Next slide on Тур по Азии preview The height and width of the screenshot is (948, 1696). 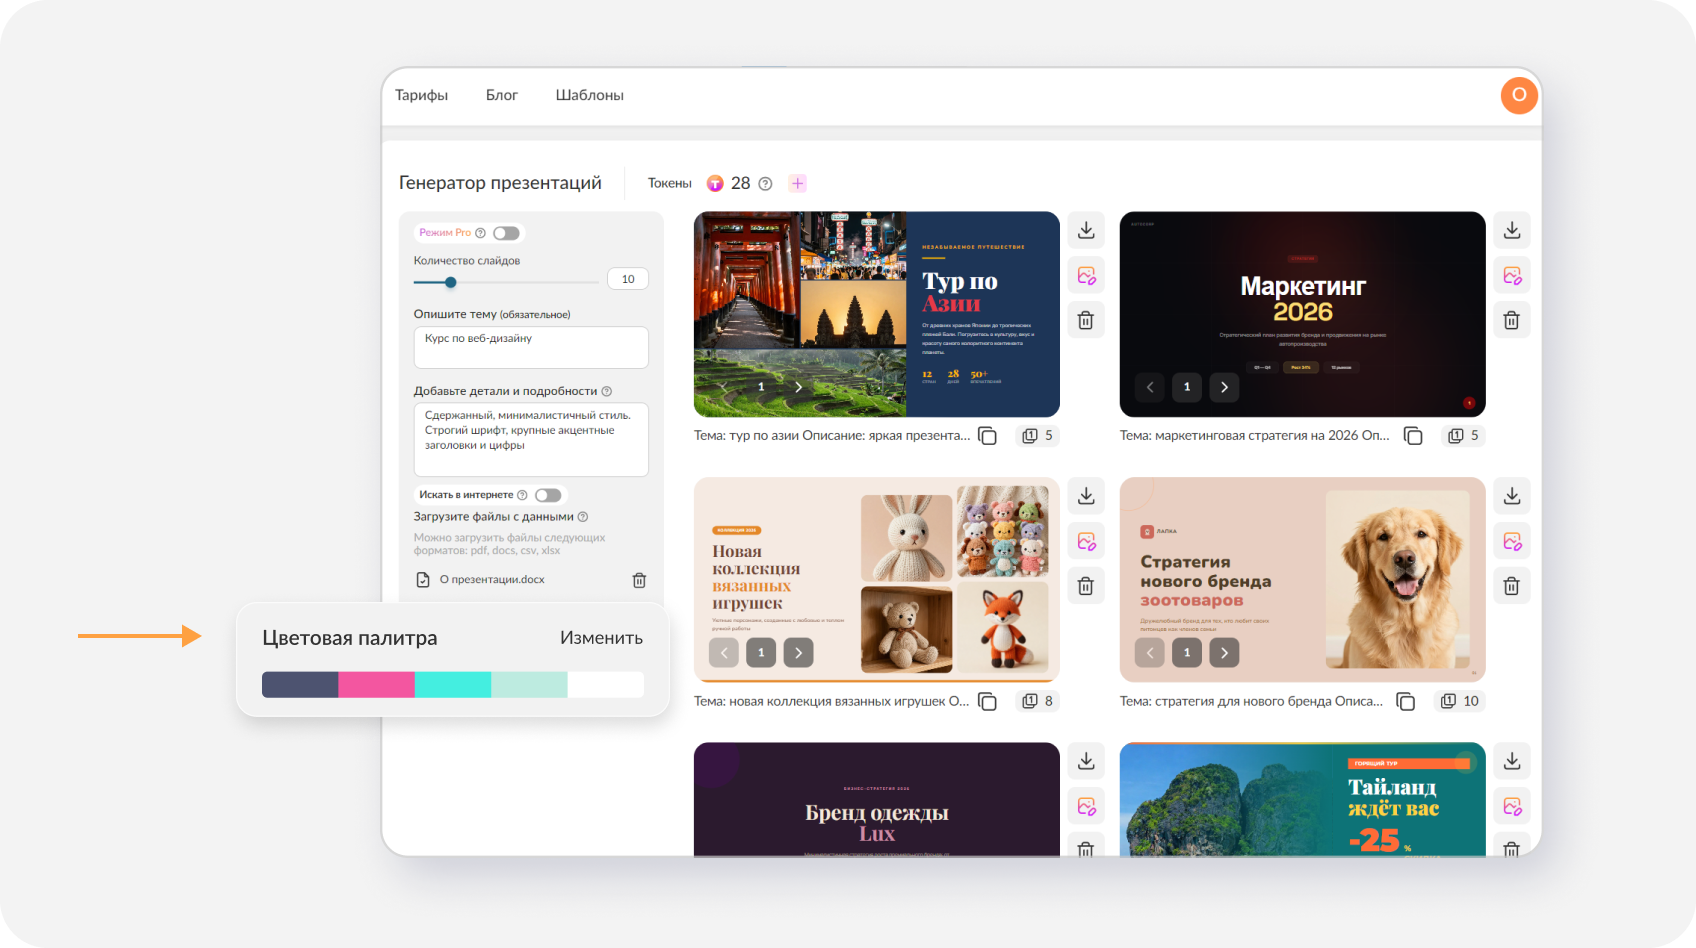tap(798, 387)
